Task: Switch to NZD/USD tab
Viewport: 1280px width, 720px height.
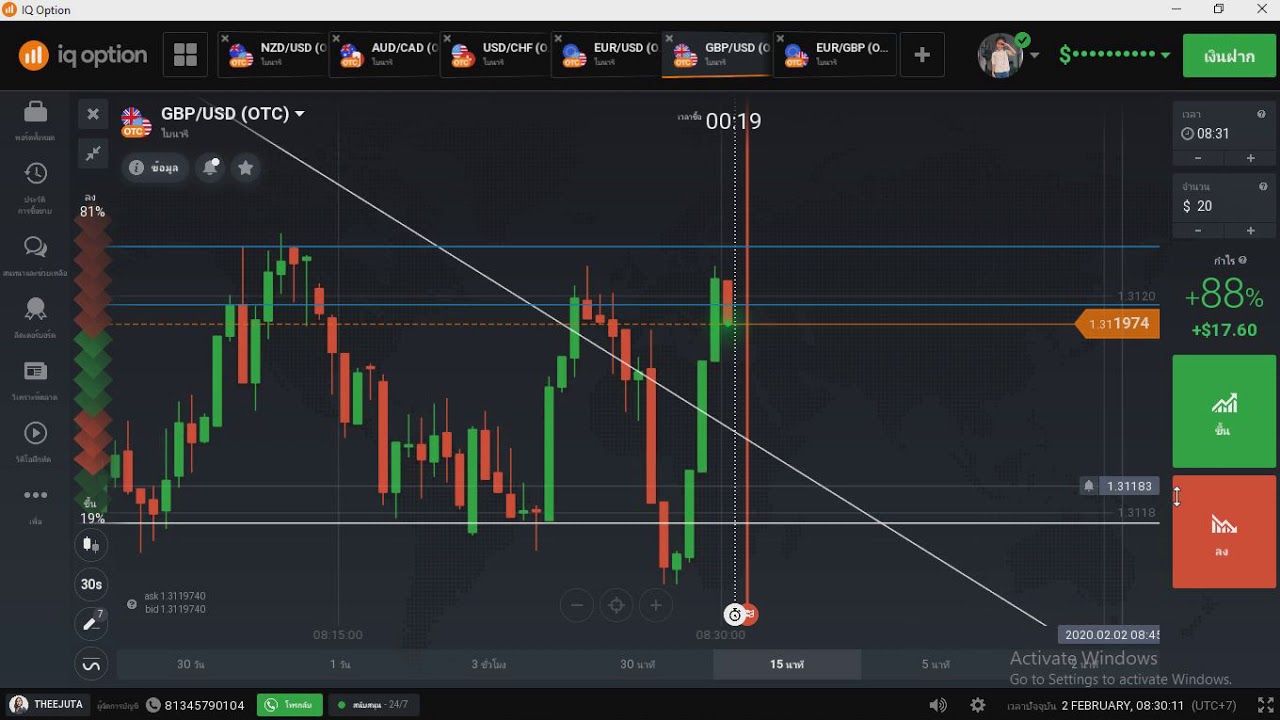Action: point(274,55)
